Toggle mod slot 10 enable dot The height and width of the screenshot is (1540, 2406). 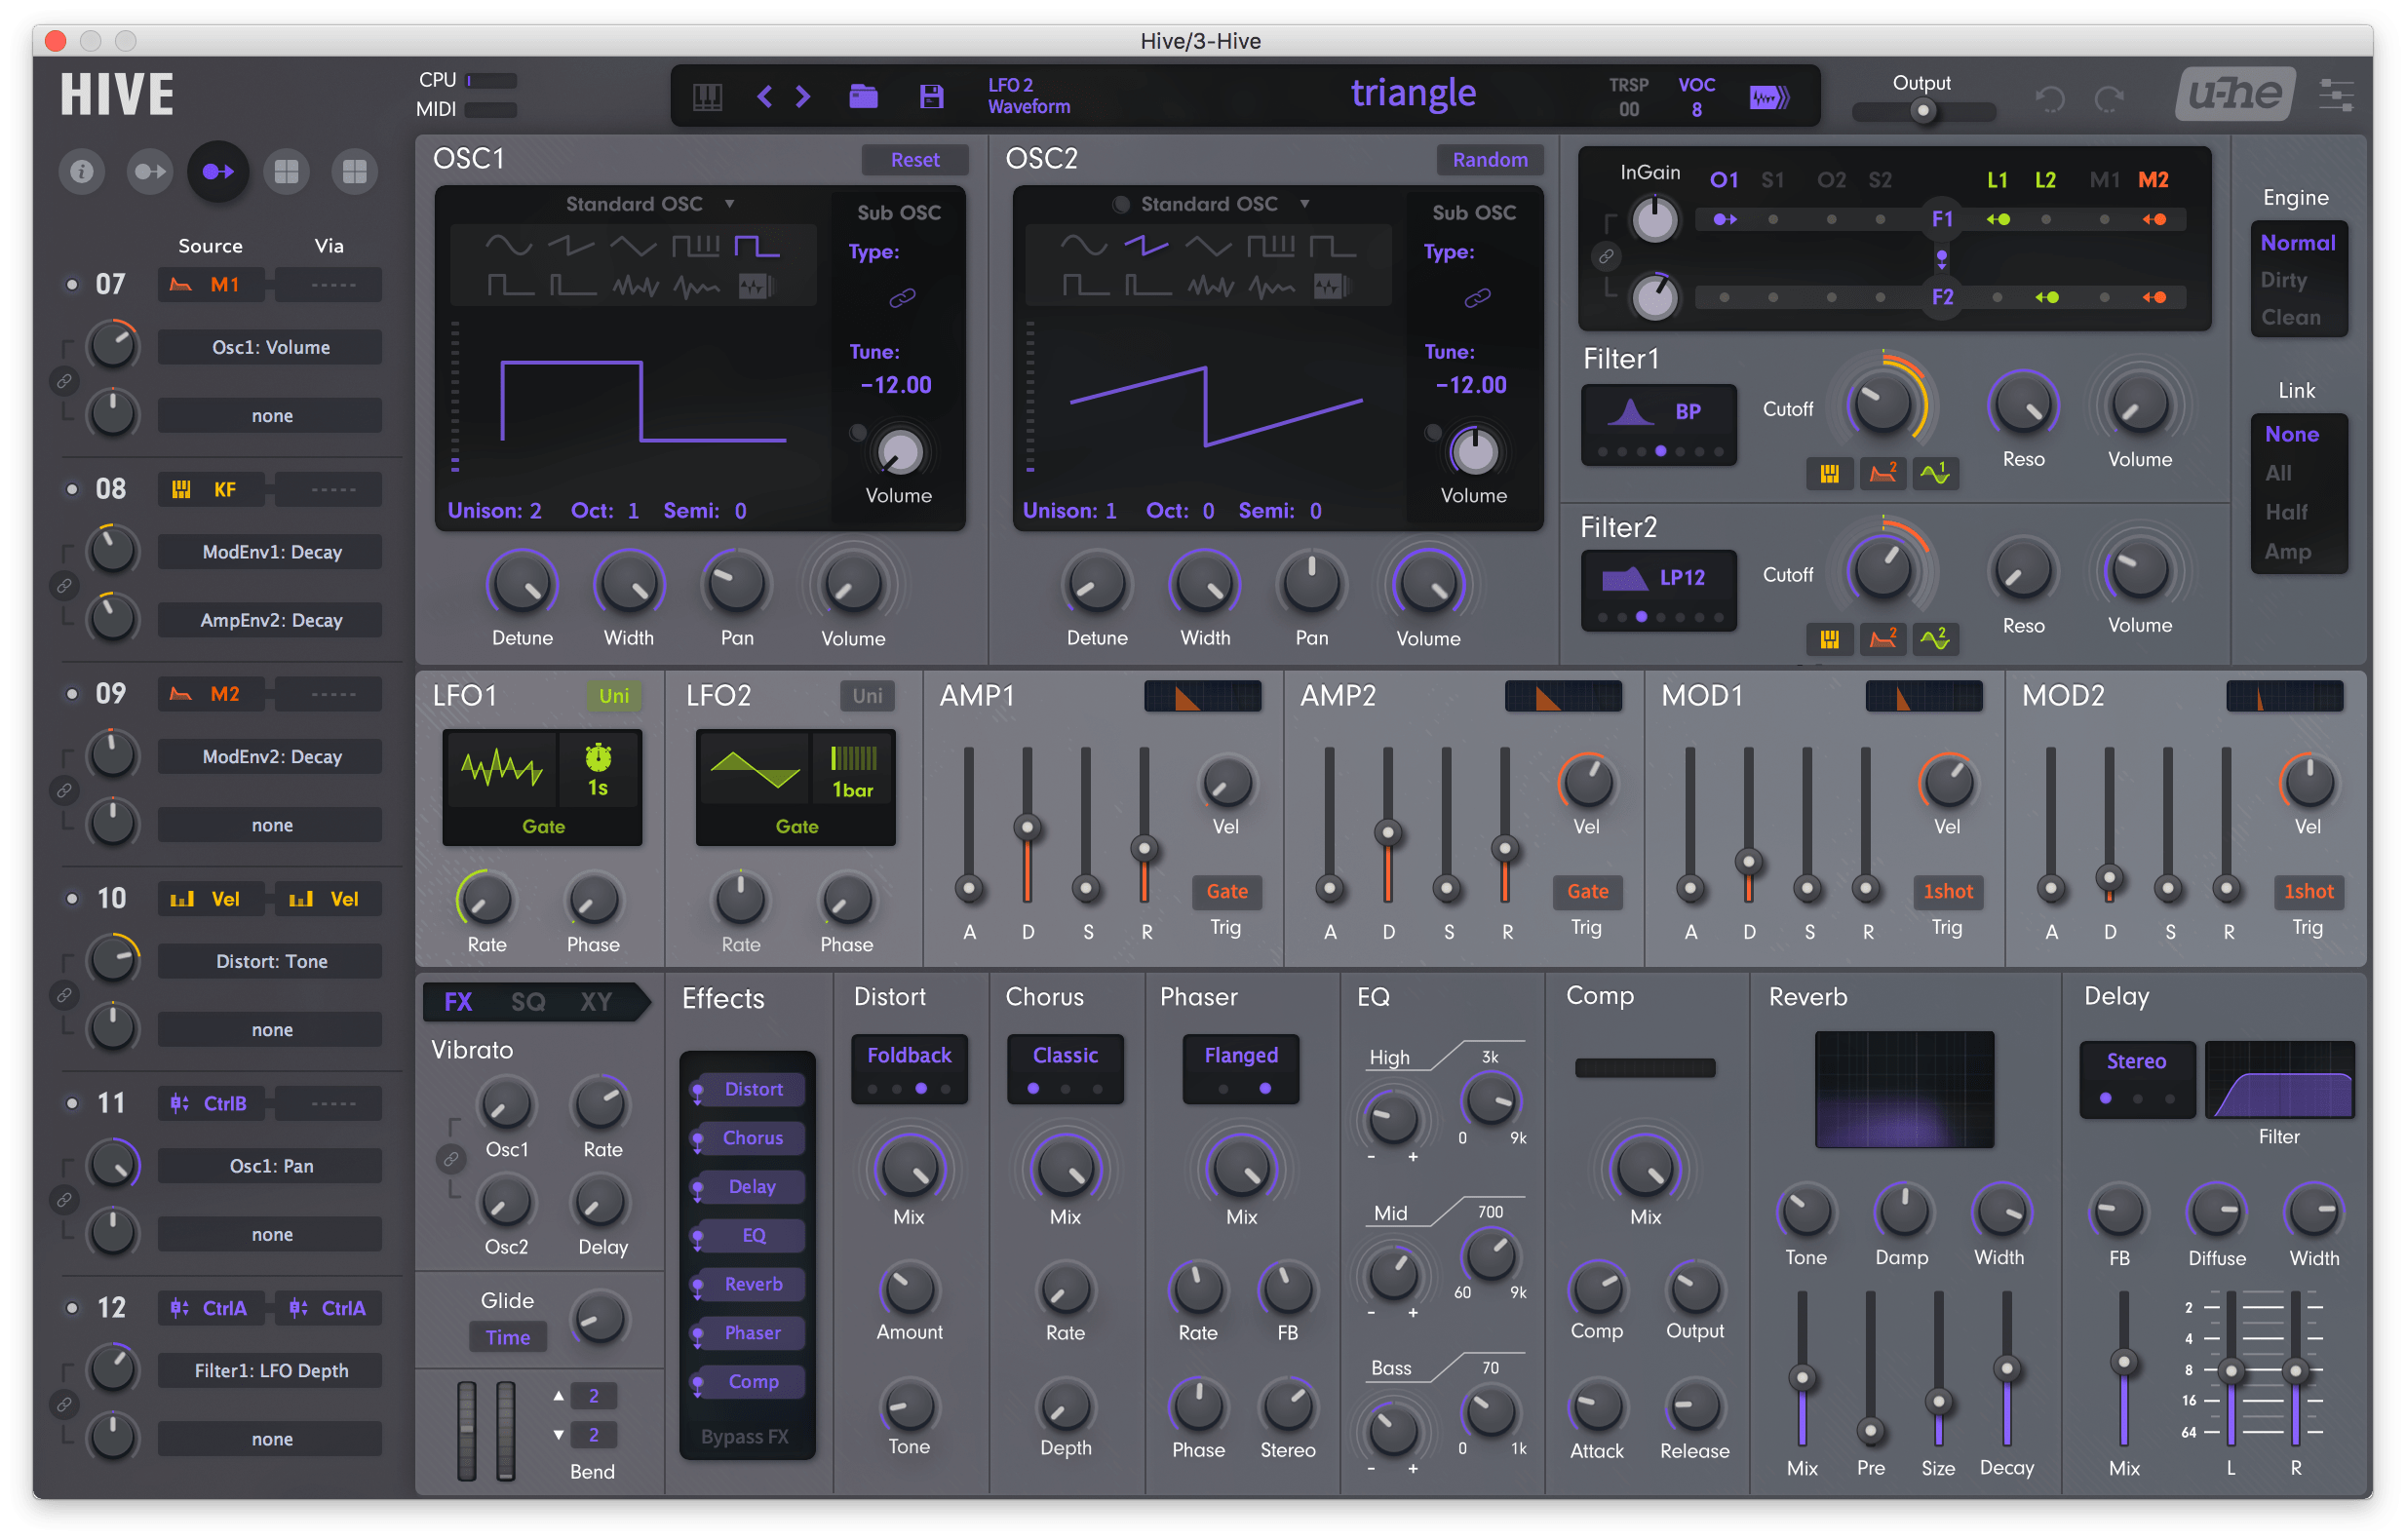(72, 899)
